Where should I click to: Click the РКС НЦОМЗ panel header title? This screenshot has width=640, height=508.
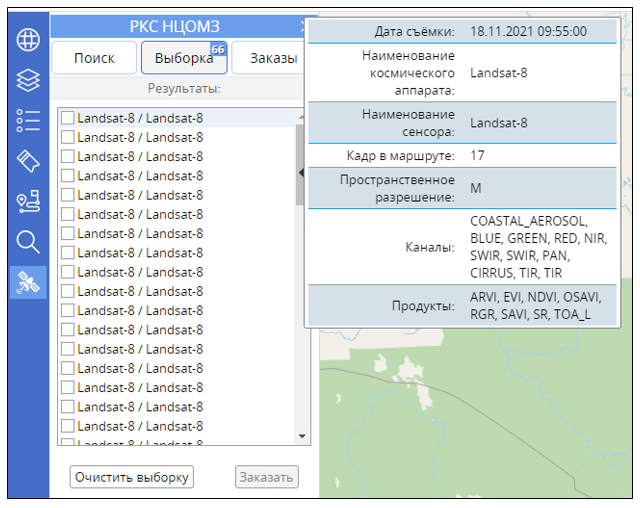pos(175,27)
